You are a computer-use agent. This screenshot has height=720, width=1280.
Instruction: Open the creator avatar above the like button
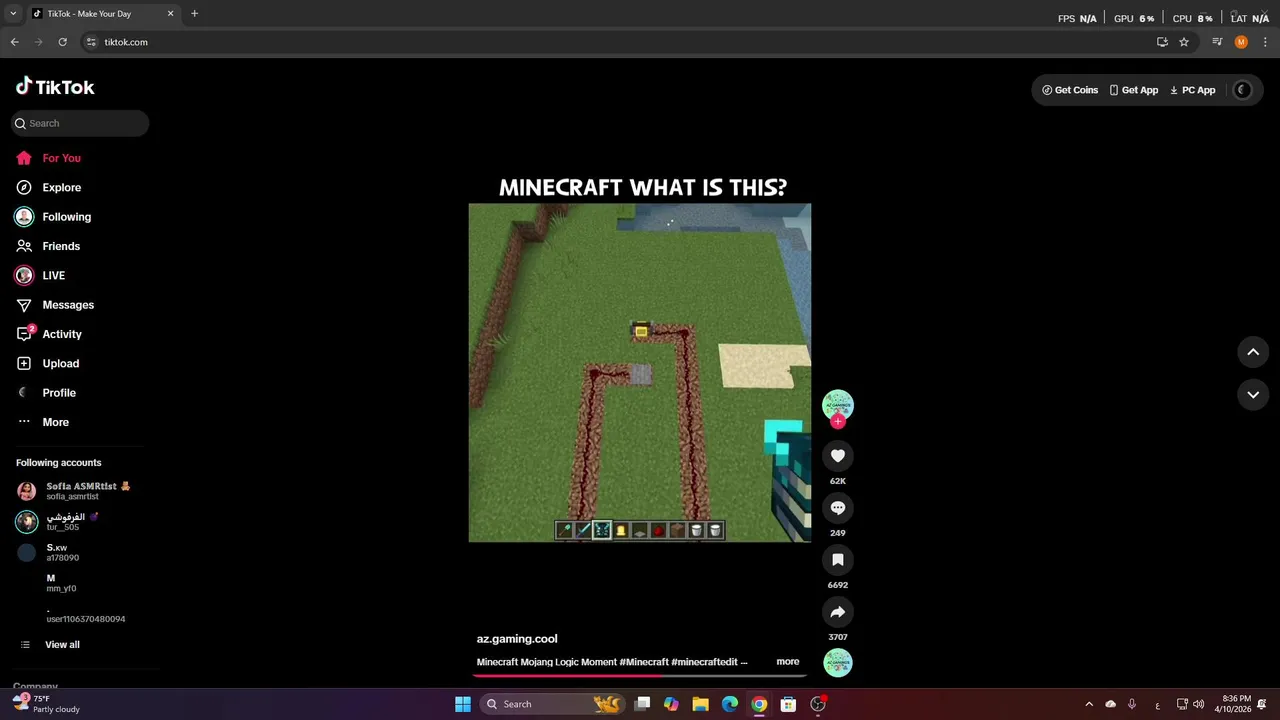click(838, 405)
